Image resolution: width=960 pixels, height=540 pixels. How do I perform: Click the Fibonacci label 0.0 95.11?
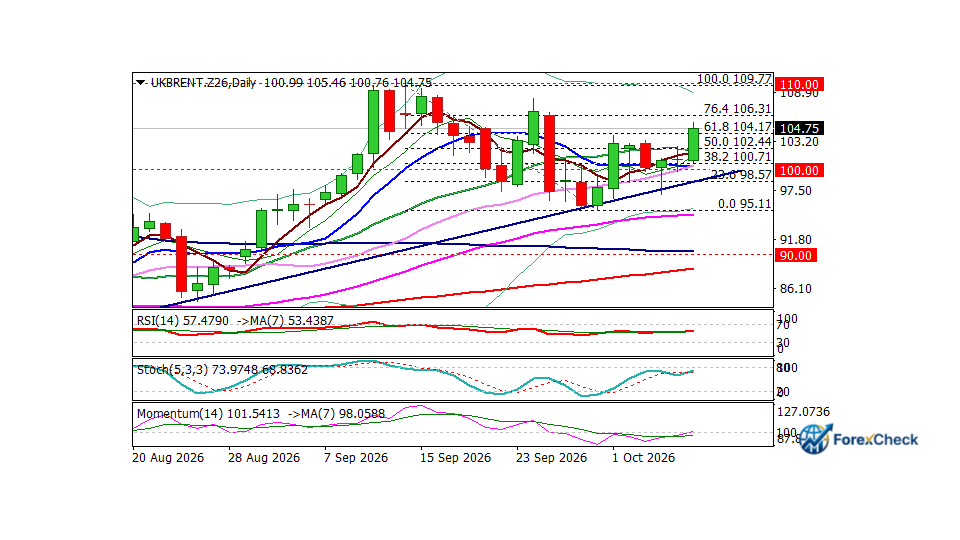(x=744, y=204)
